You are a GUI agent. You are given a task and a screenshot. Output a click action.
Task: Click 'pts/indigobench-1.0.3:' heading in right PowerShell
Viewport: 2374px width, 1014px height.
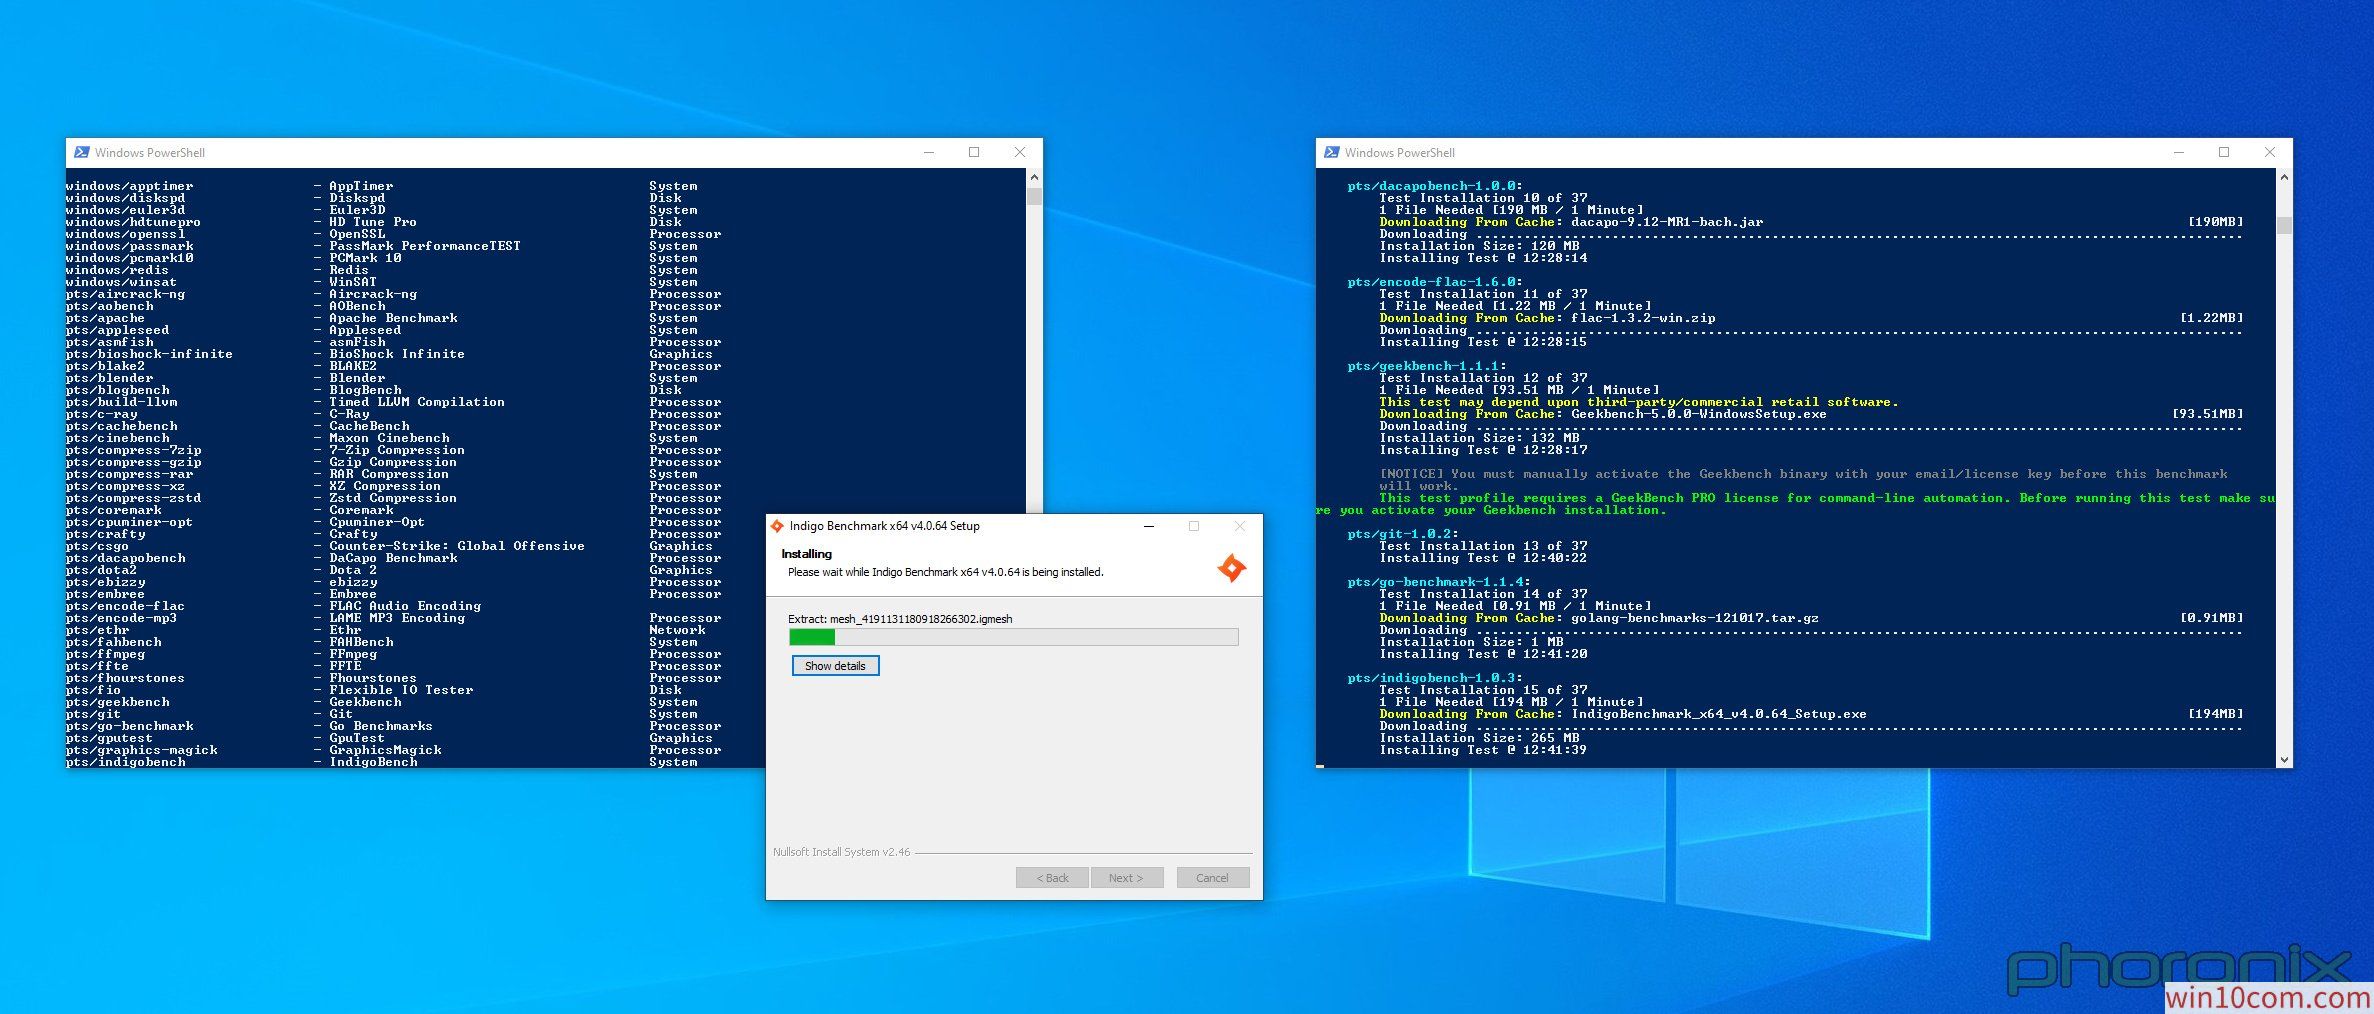[x=1435, y=678]
